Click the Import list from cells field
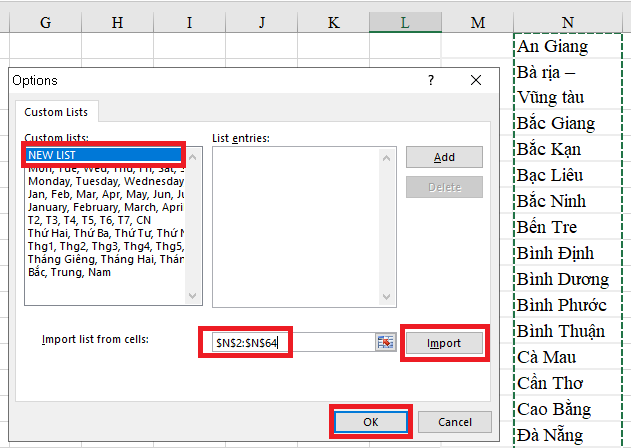631x448 pixels. [x=294, y=343]
